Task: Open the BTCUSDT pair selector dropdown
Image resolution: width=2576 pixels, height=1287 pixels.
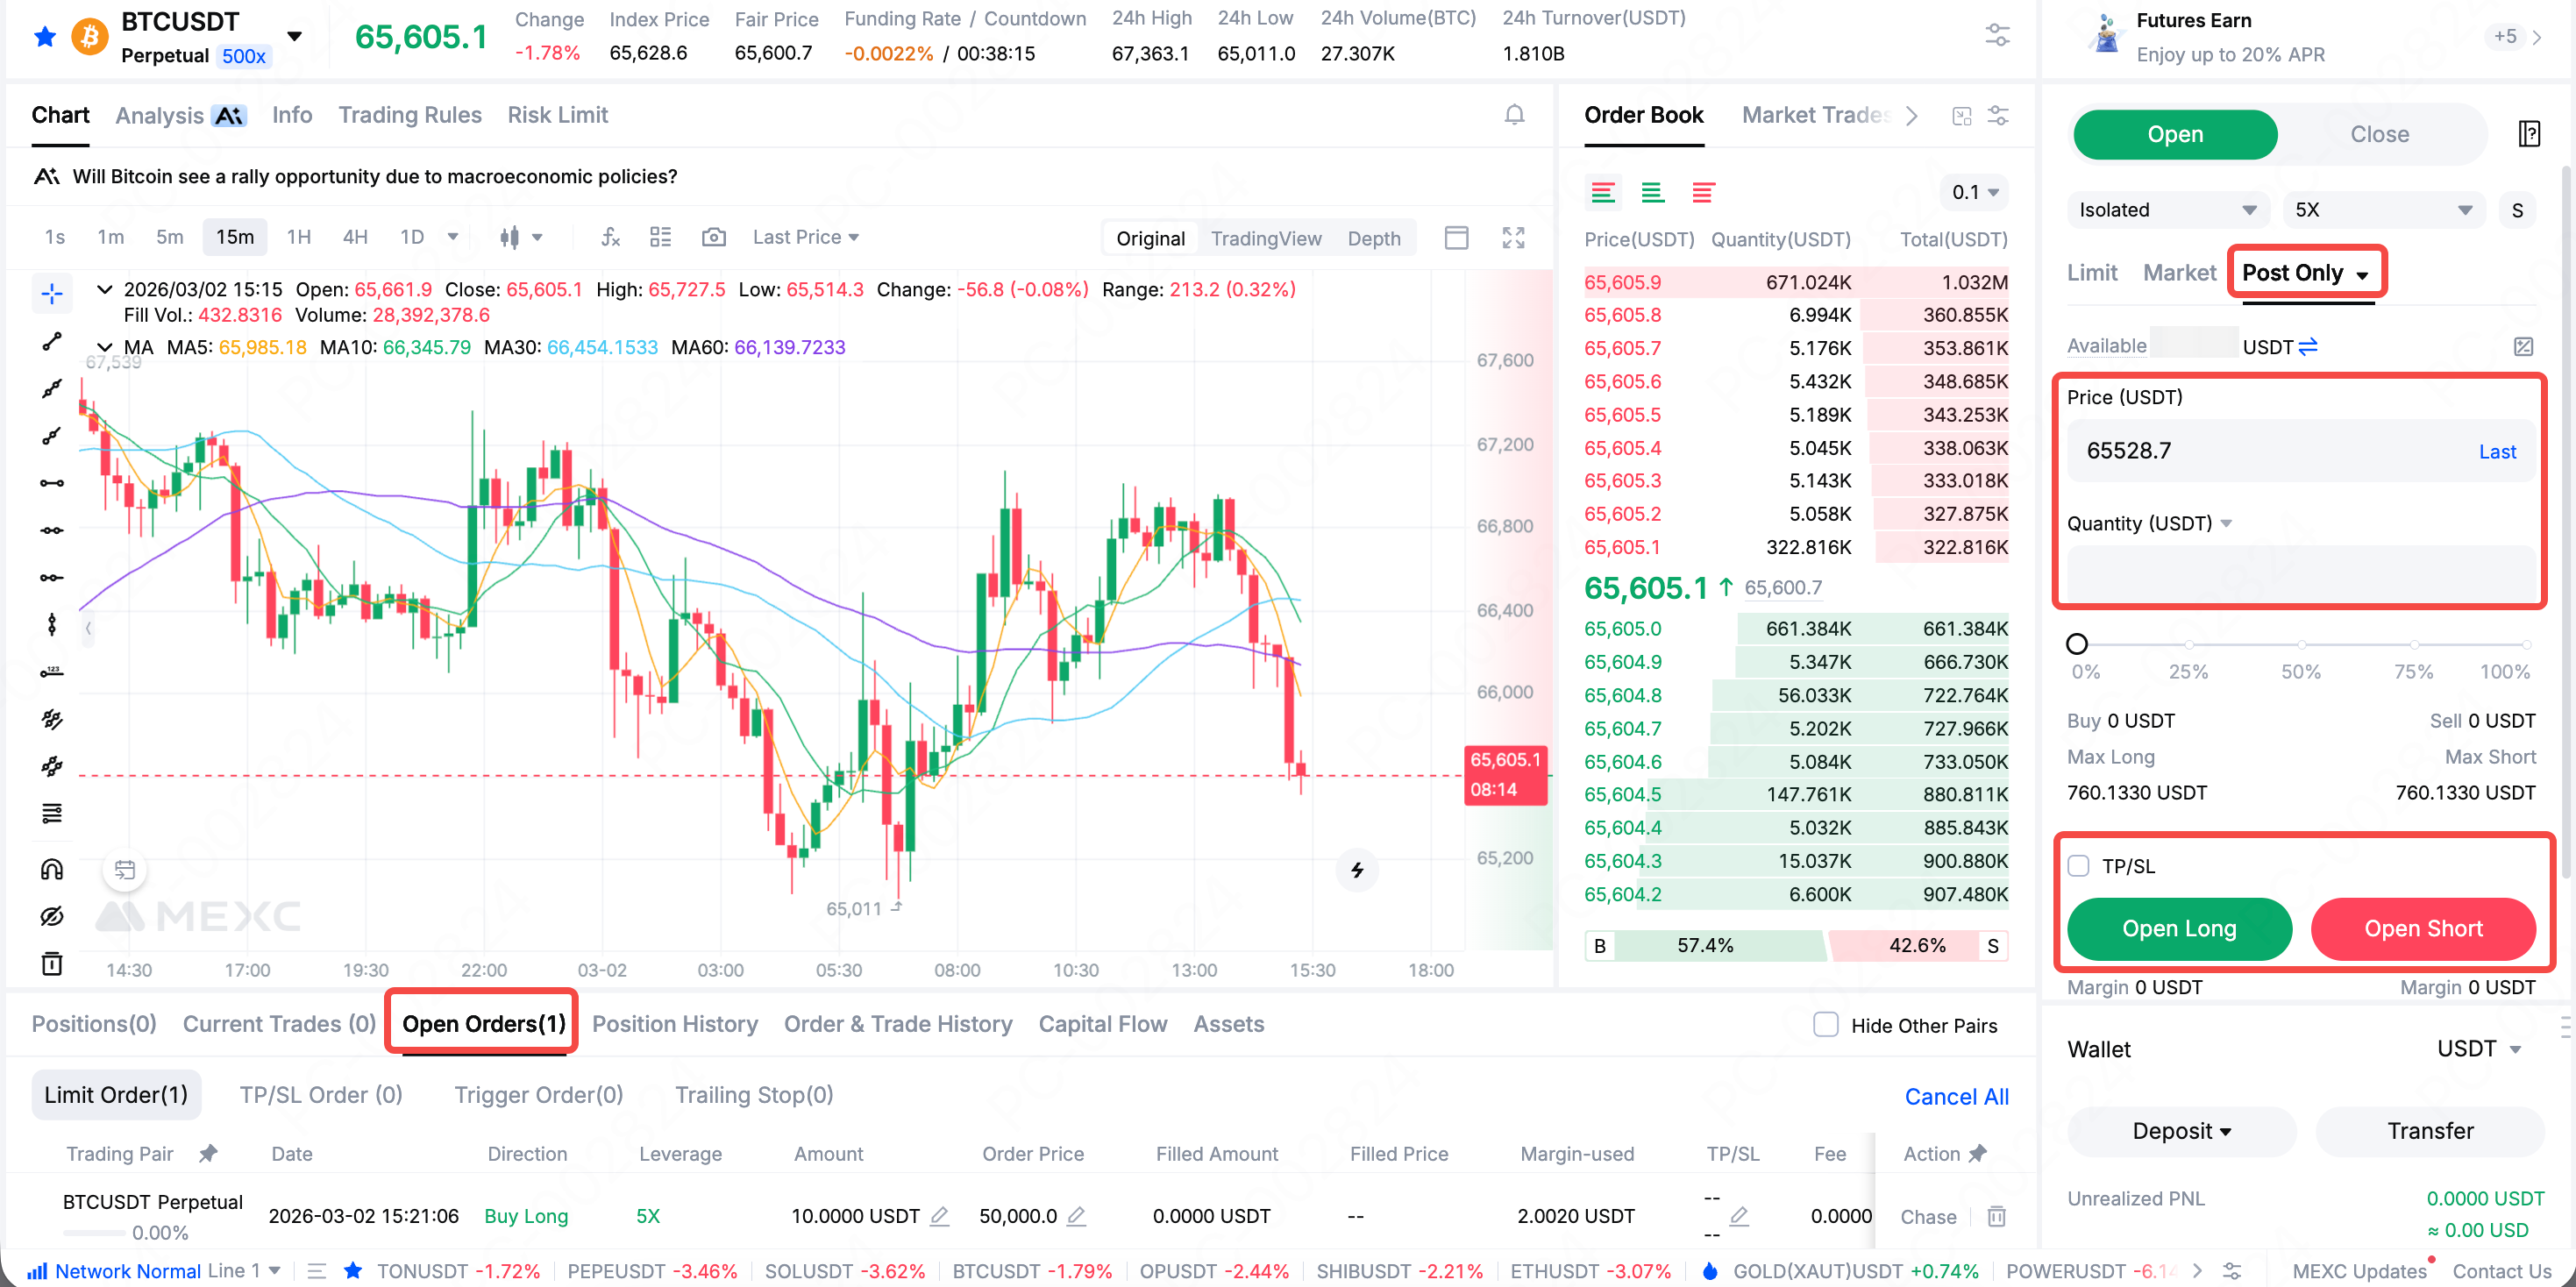Action: [x=294, y=36]
